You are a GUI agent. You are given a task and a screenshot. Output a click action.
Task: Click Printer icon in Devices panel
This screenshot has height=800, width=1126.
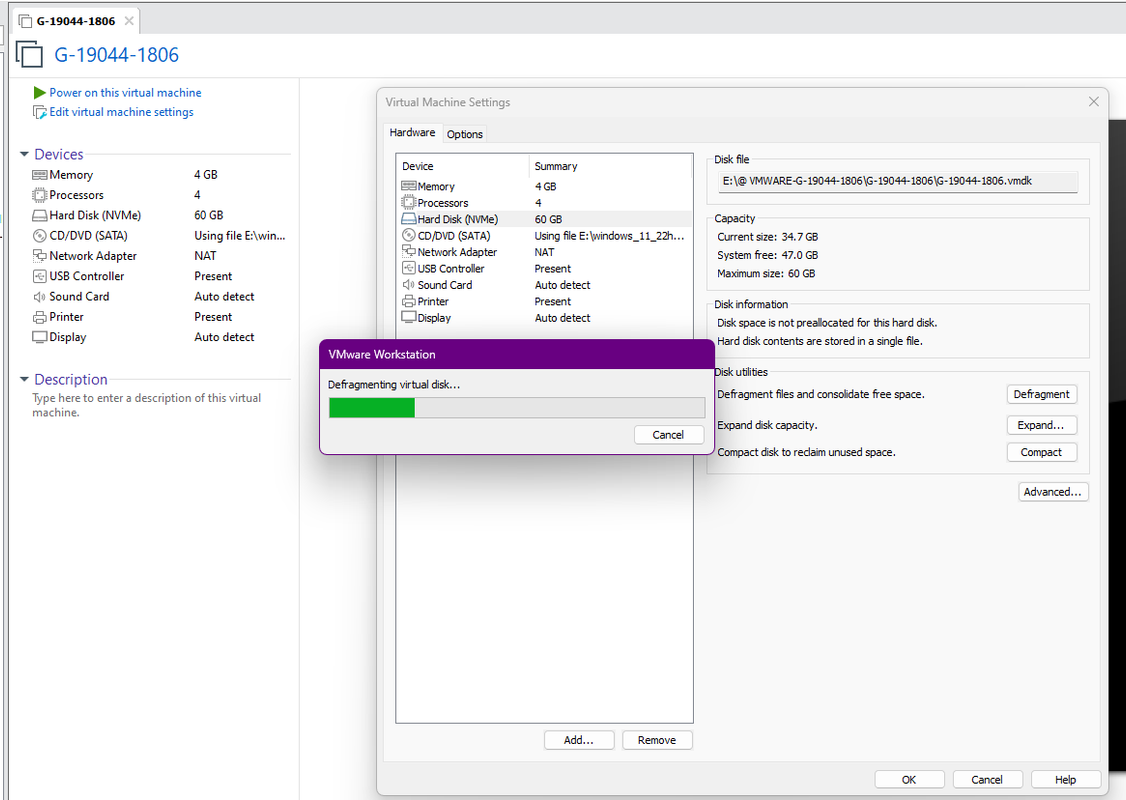pos(39,317)
